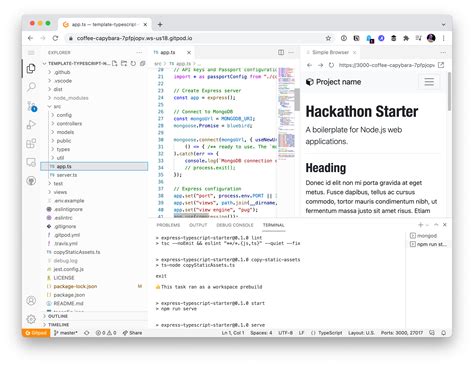The image size is (474, 366).
Task: Reload the Chrome page
Action: tap(55, 38)
